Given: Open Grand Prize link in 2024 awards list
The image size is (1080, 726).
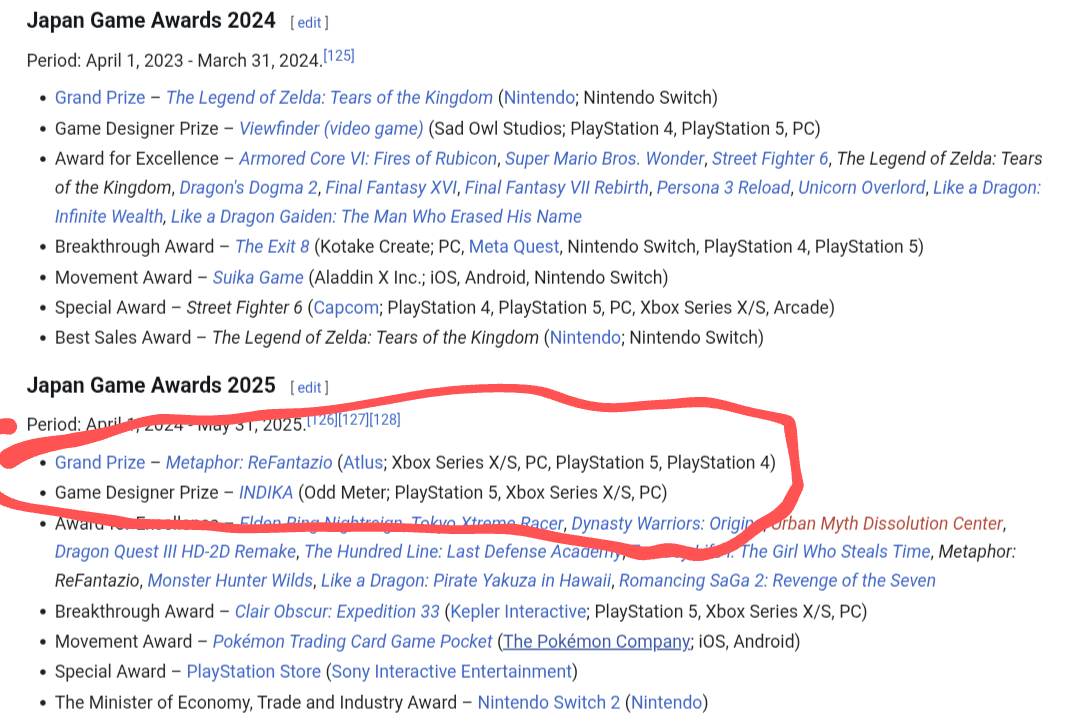Looking at the screenshot, I should pos(100,98).
